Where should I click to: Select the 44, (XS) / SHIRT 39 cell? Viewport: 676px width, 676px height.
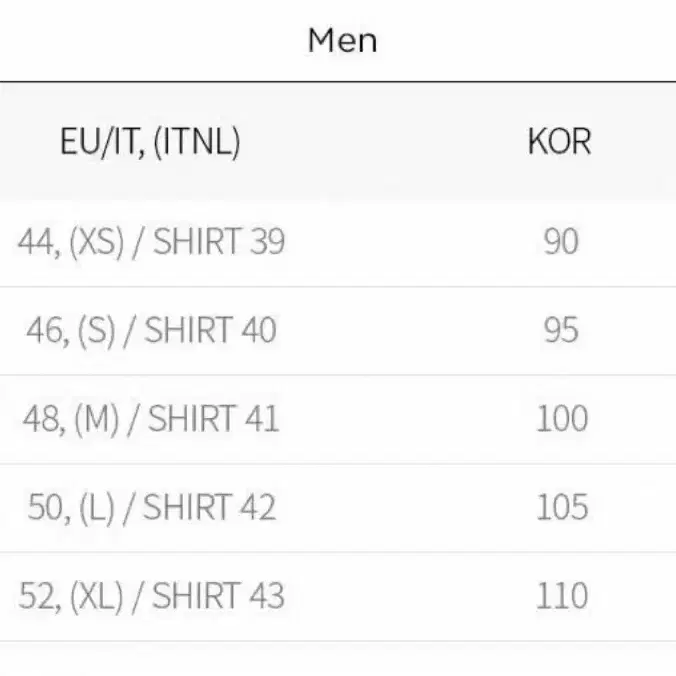(x=151, y=242)
